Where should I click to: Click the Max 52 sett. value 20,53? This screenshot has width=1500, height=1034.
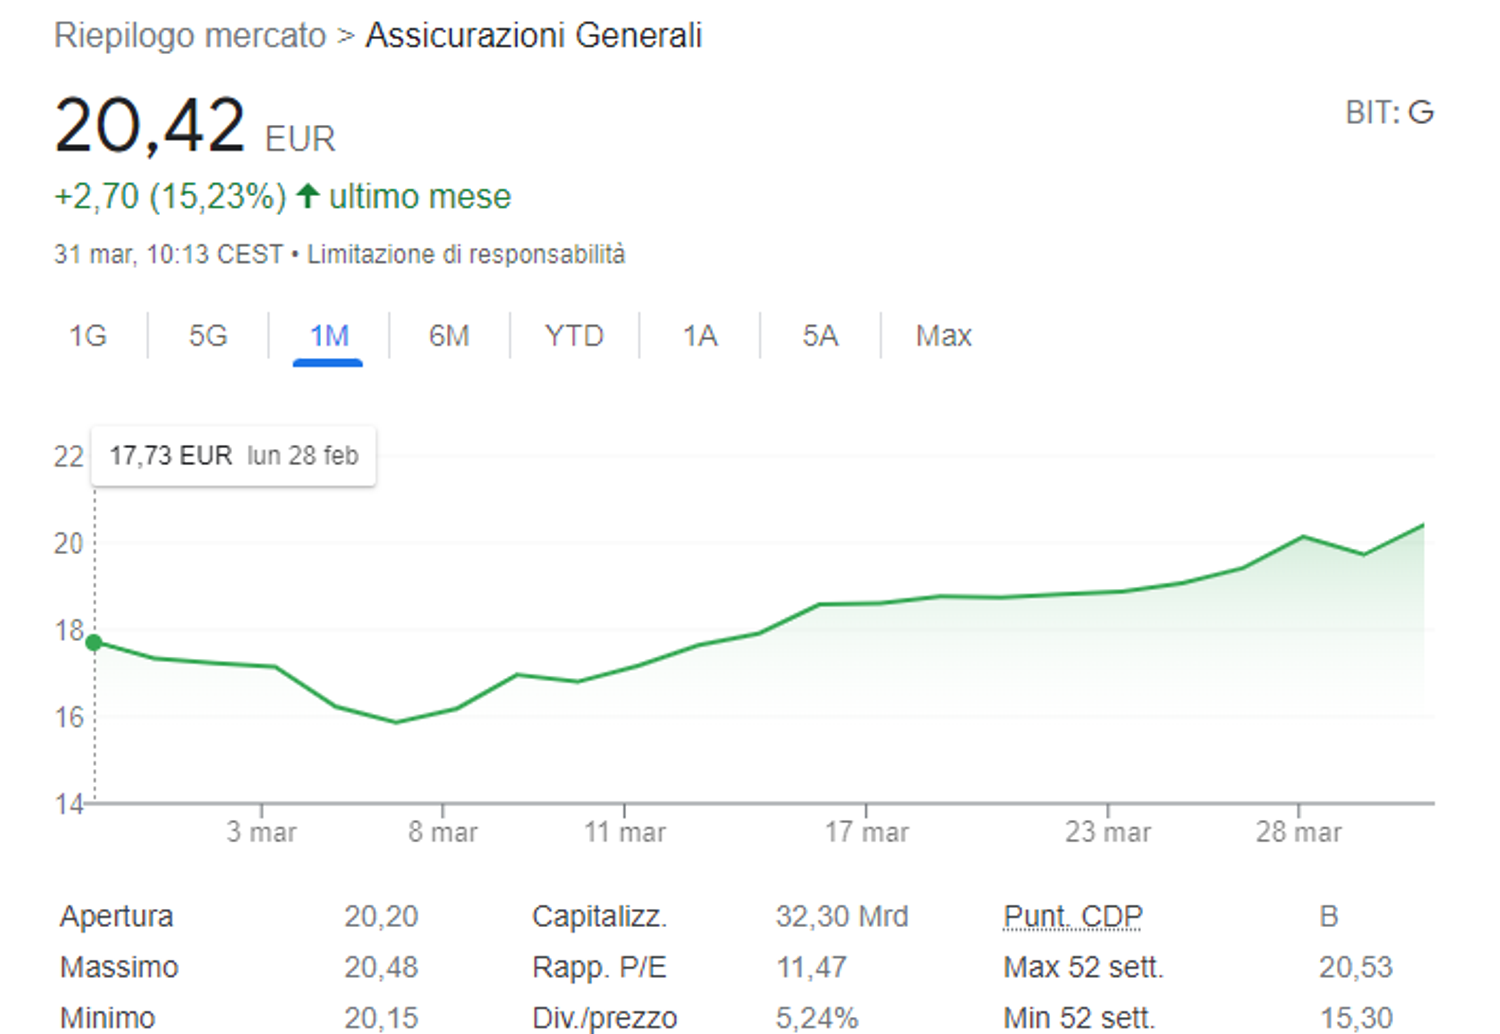click(x=1356, y=967)
